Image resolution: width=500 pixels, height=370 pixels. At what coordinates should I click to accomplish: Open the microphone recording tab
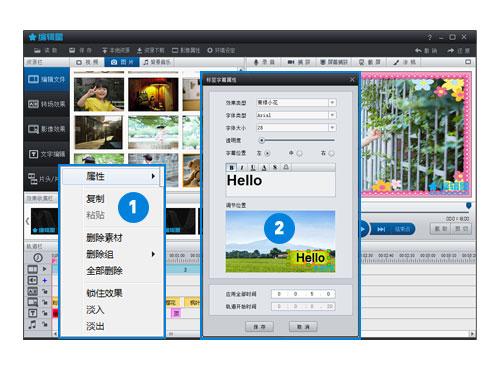(x=264, y=62)
